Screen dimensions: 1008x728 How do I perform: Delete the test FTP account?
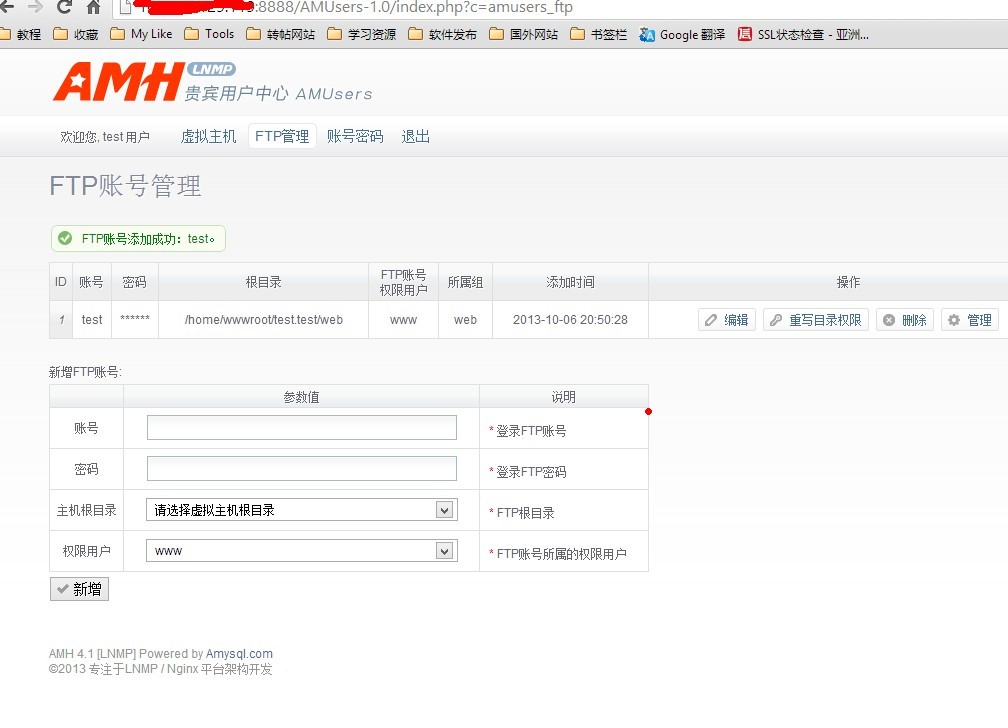(x=905, y=320)
